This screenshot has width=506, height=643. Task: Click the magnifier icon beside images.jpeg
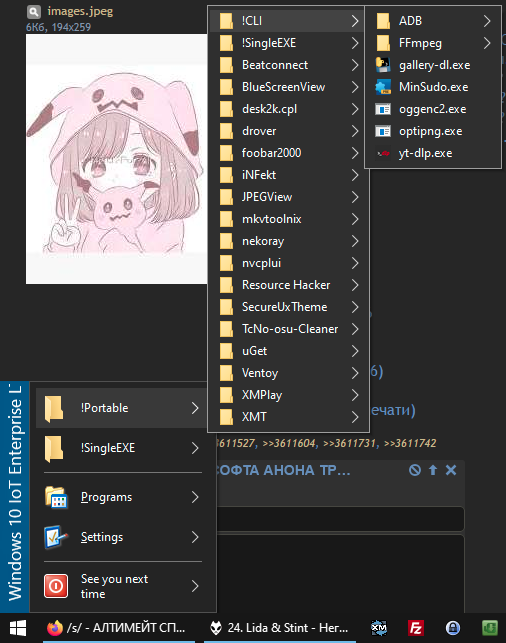click(x=34, y=12)
